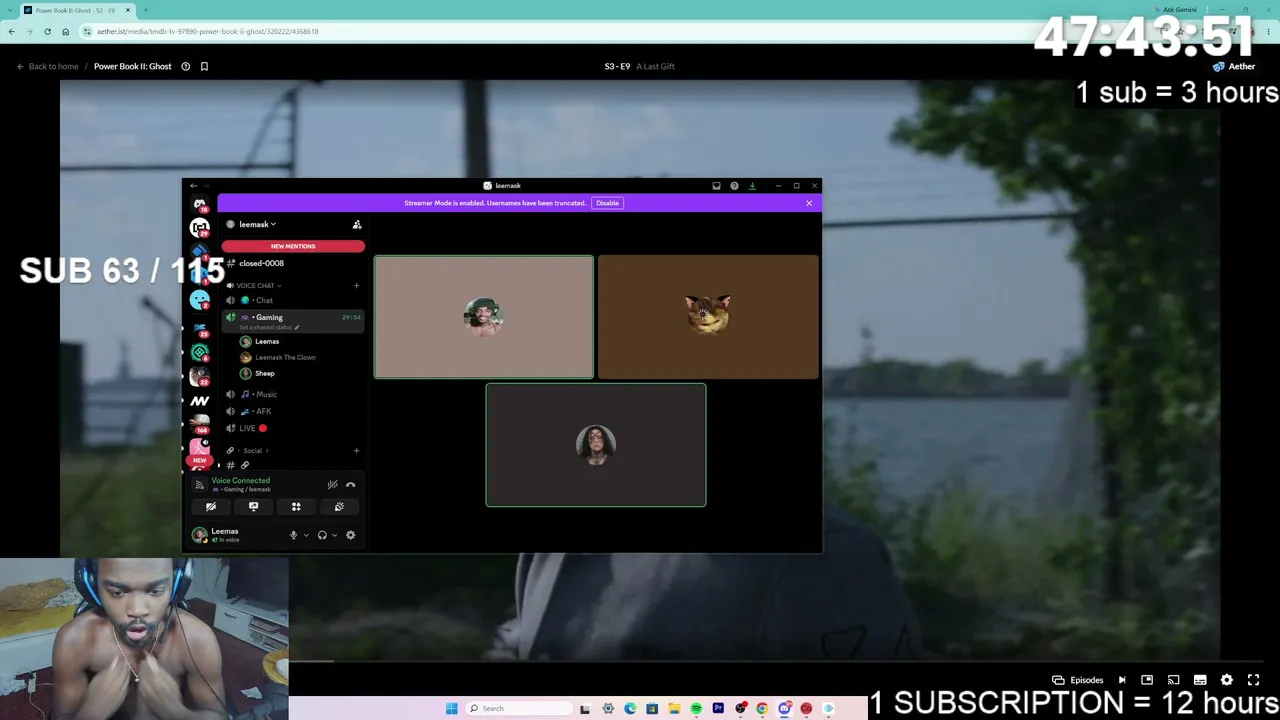Skip to next episode in player
The width and height of the screenshot is (1280, 720).
click(1122, 680)
